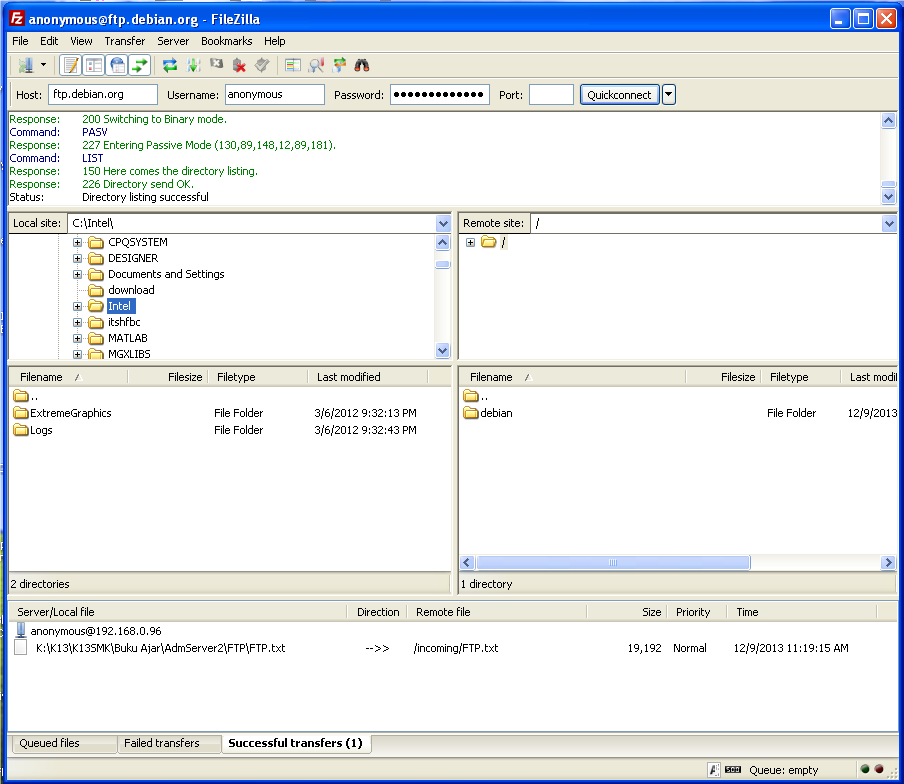
Task: Toggle the remote directory tree icon
Action: pyautogui.click(x=117, y=66)
